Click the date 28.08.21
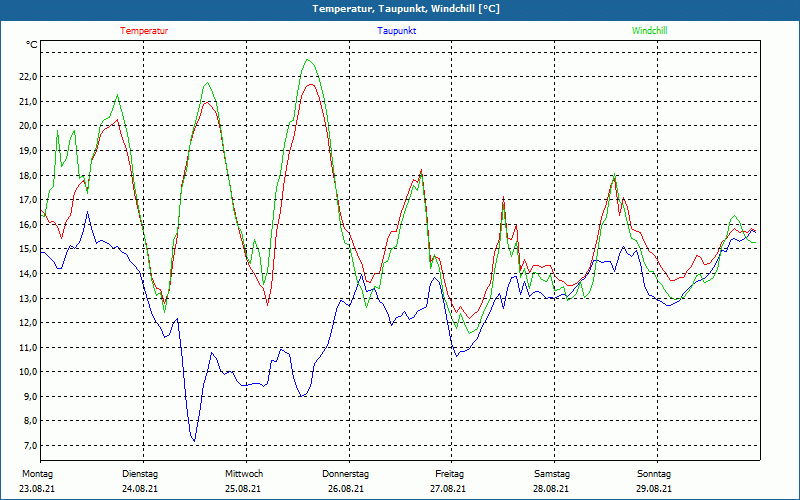 pyautogui.click(x=551, y=489)
